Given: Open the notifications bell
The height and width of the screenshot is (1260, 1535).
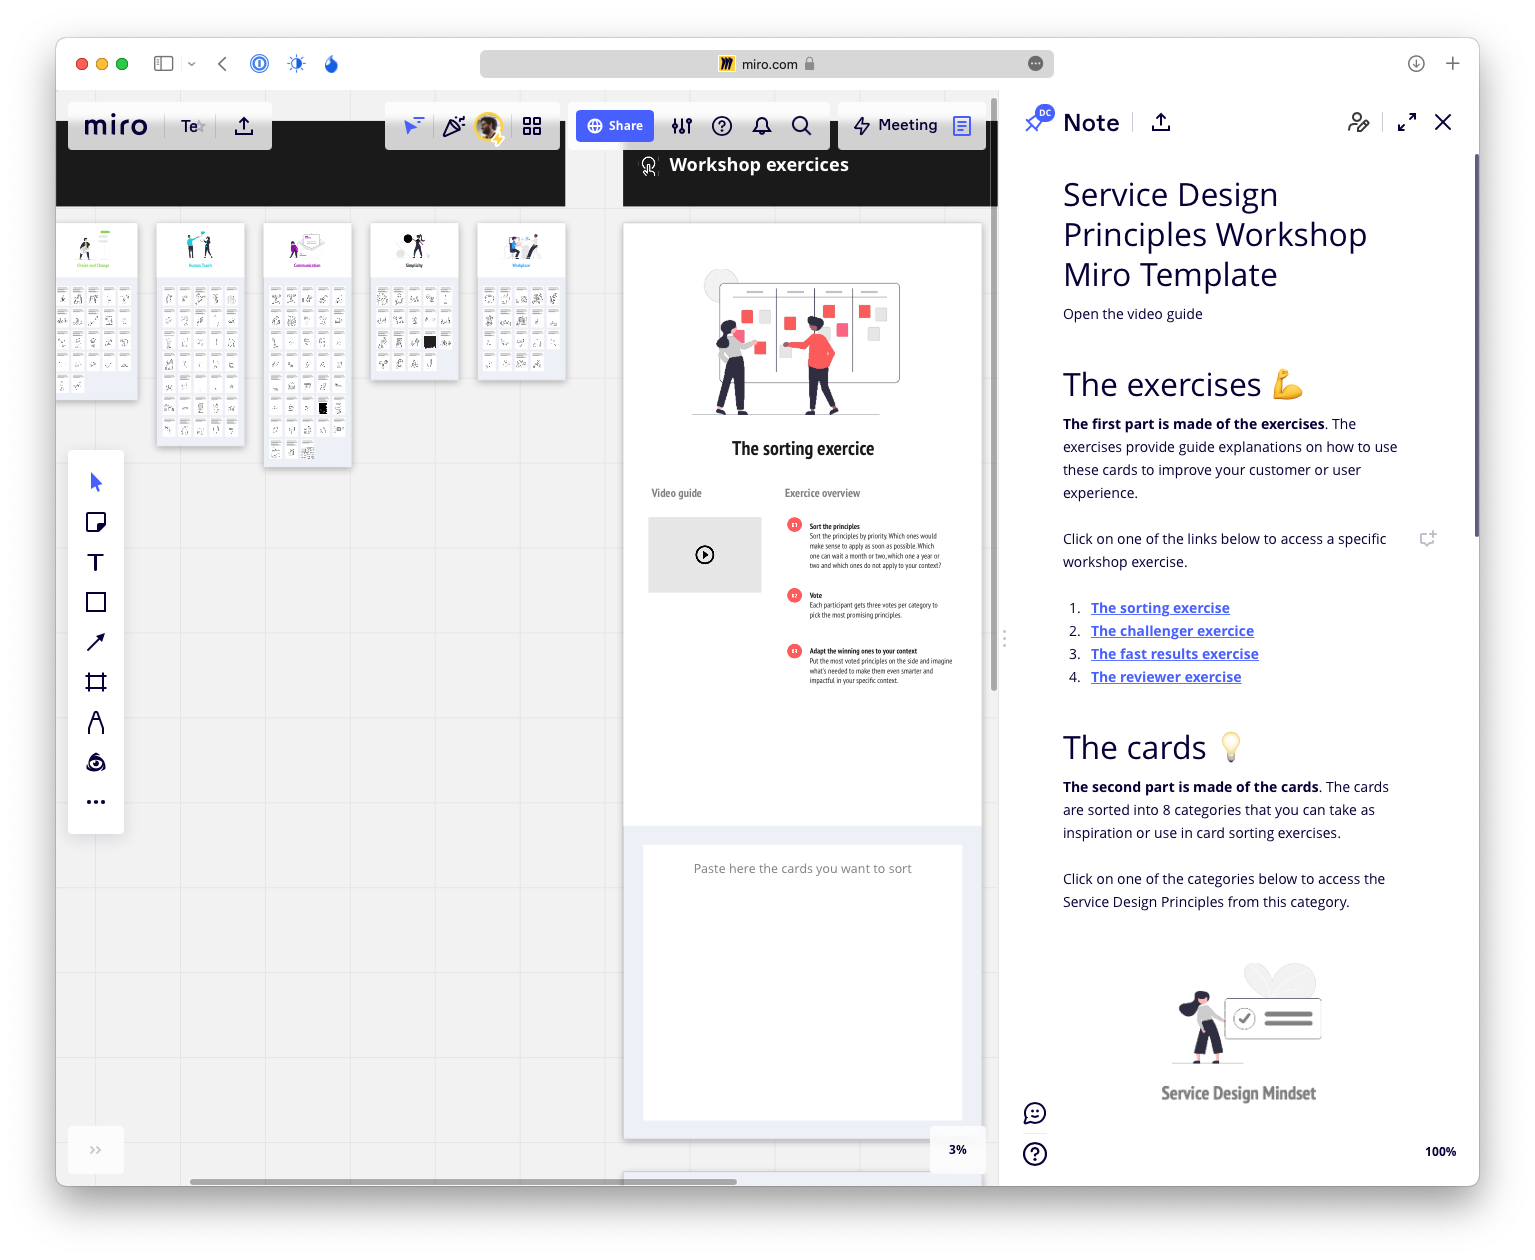Looking at the screenshot, I should pos(762,126).
